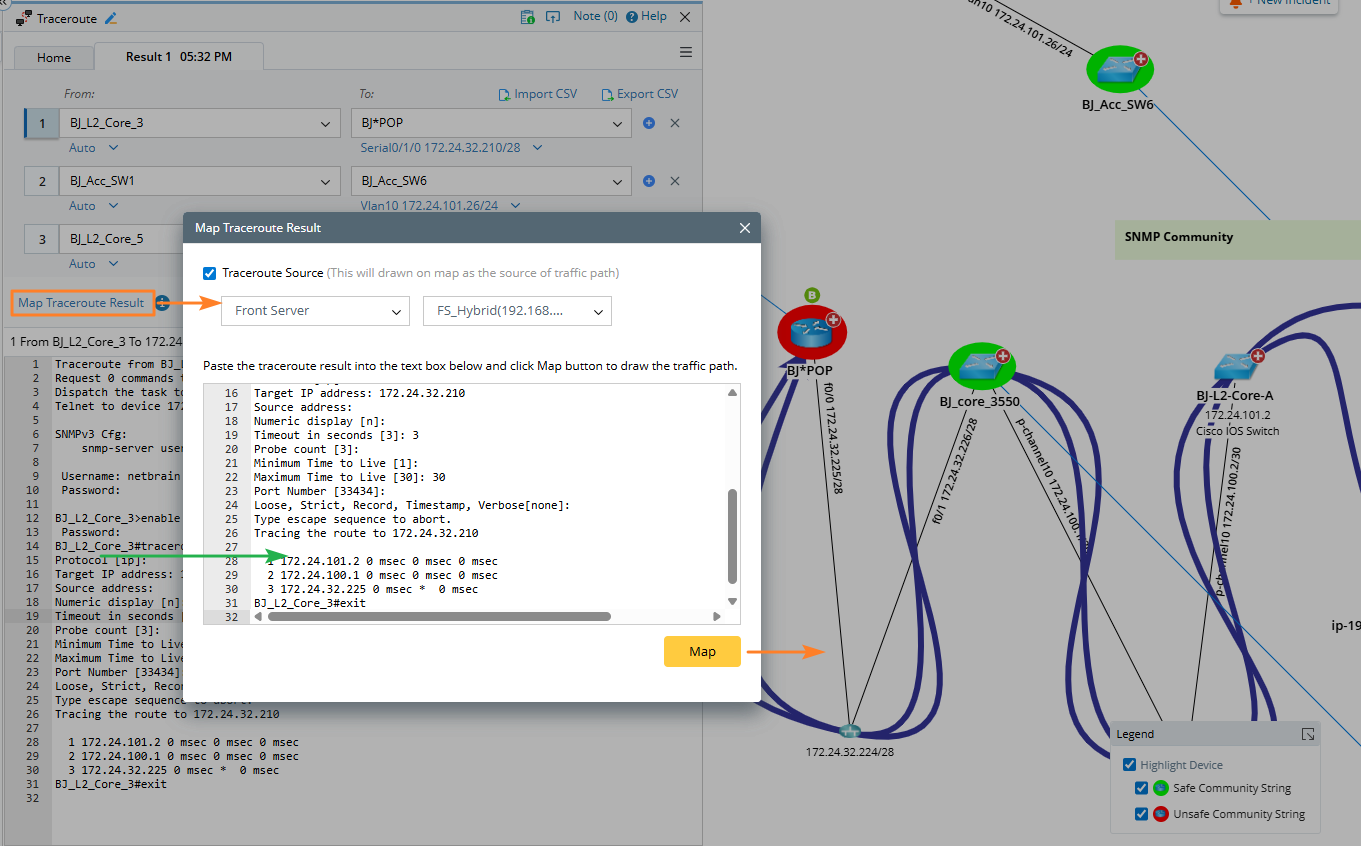Click the BJ_core_3550 switch icon
Image resolution: width=1361 pixels, height=846 pixels.
pos(980,367)
